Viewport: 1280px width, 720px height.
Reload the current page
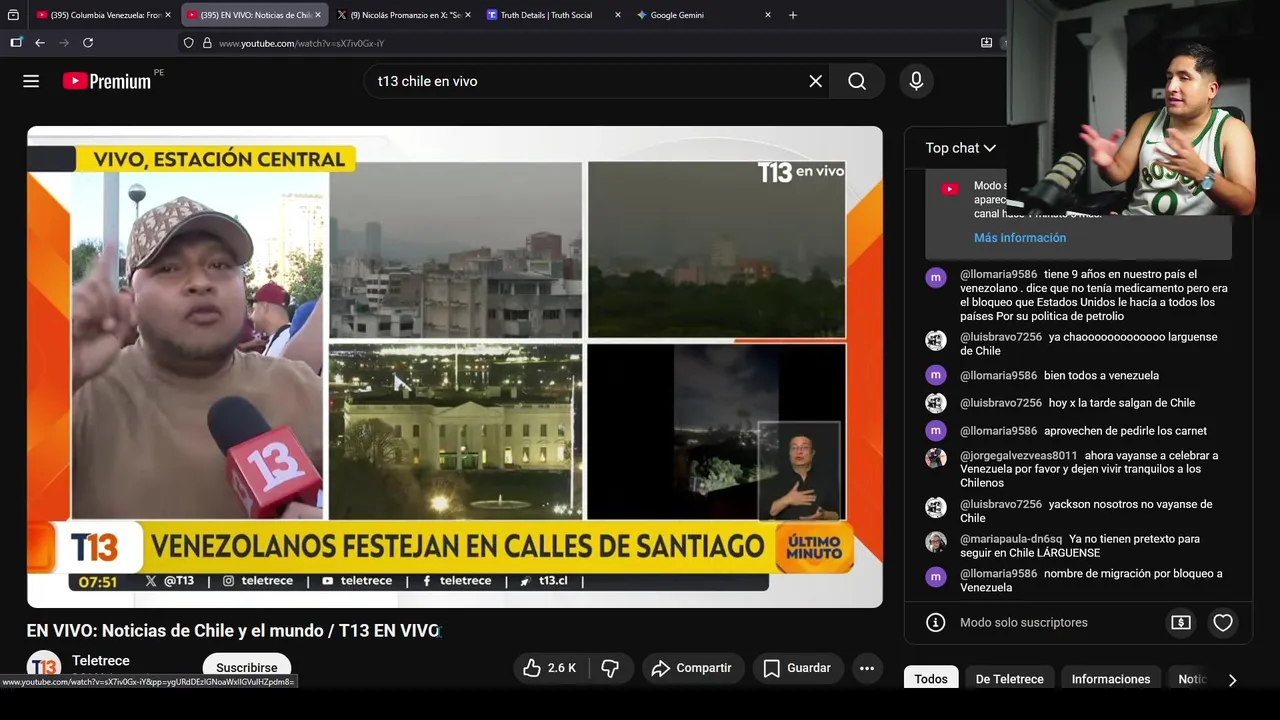88,43
